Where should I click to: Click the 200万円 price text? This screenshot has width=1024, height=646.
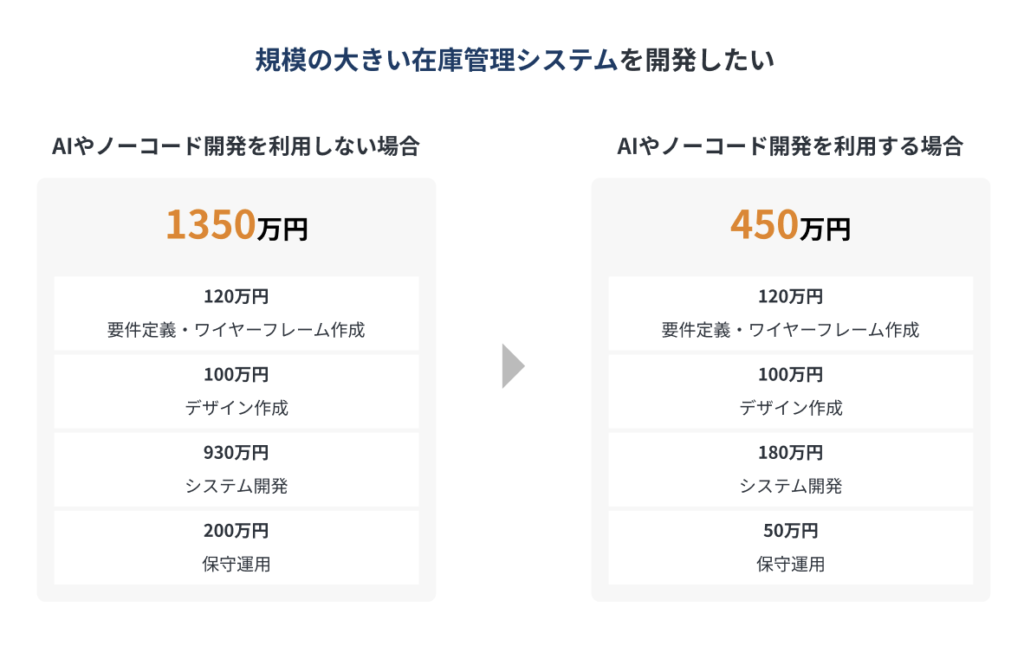236,531
